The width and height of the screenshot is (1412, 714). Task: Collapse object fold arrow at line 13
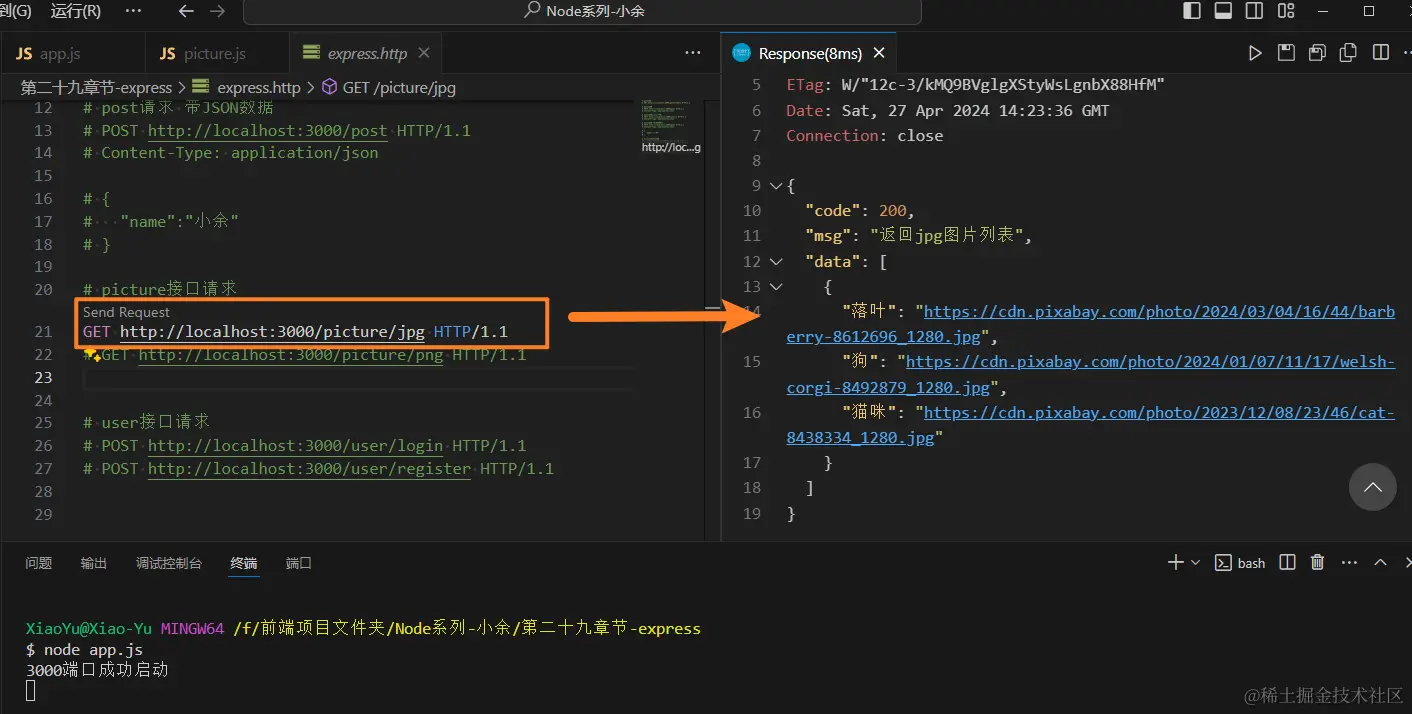(776, 286)
